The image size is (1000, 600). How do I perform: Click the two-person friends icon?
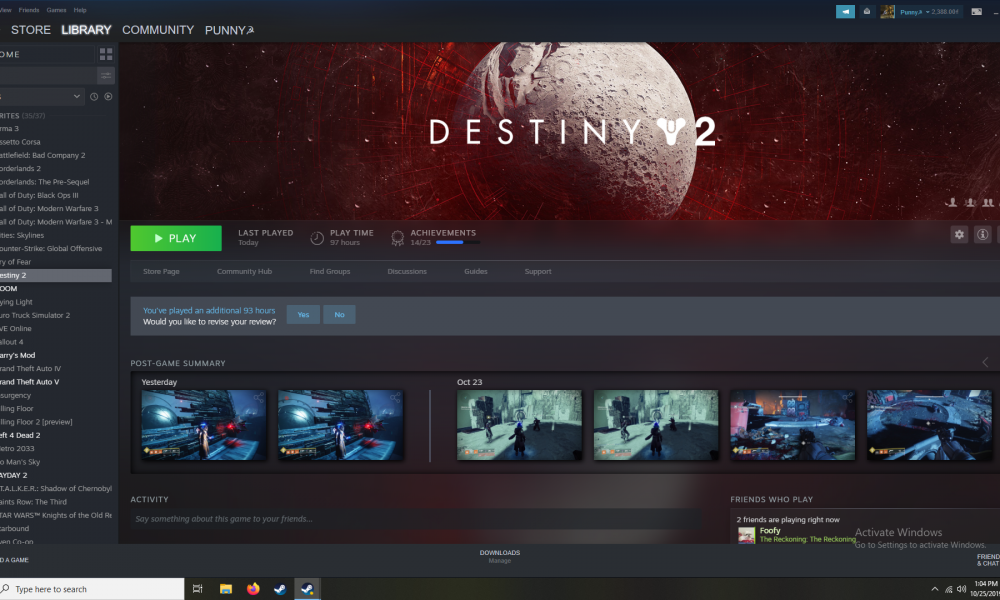click(988, 203)
